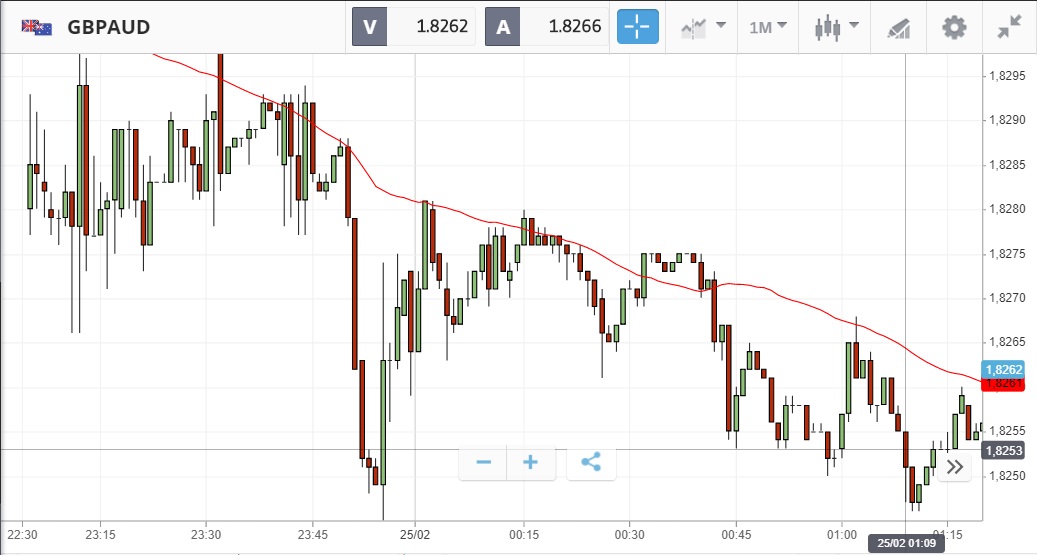Viewport: 1037px width, 555px height.
Task: Open chart settings gear
Action: pyautogui.click(x=955, y=27)
